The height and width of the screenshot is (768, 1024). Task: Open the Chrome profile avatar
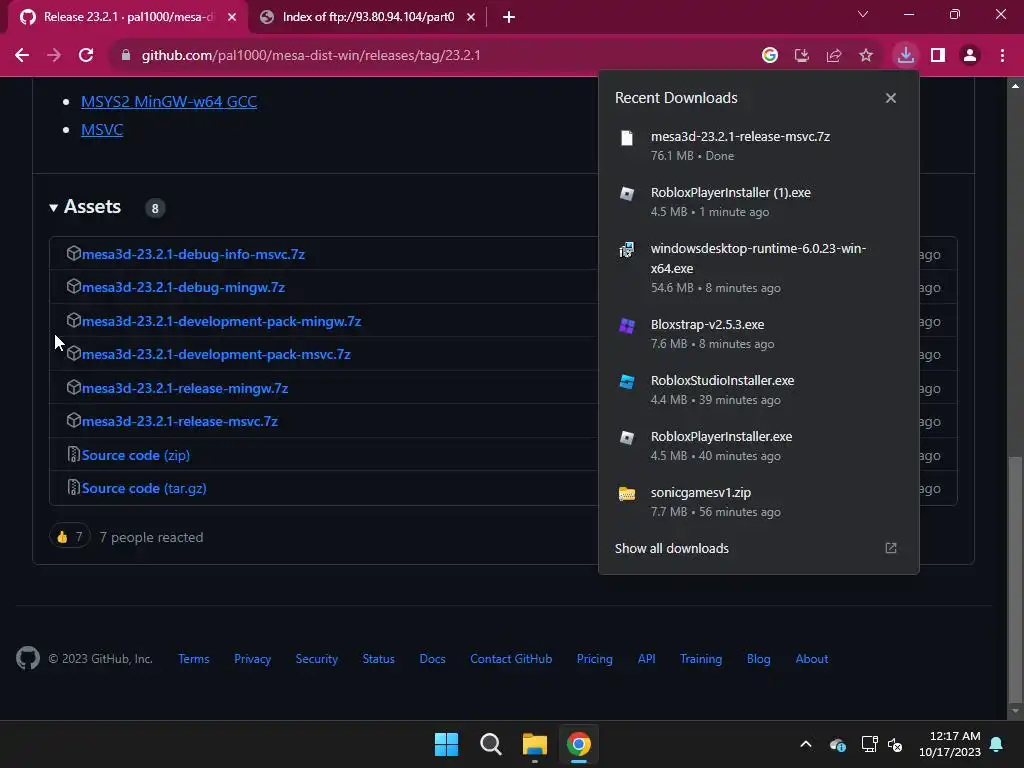click(x=970, y=56)
